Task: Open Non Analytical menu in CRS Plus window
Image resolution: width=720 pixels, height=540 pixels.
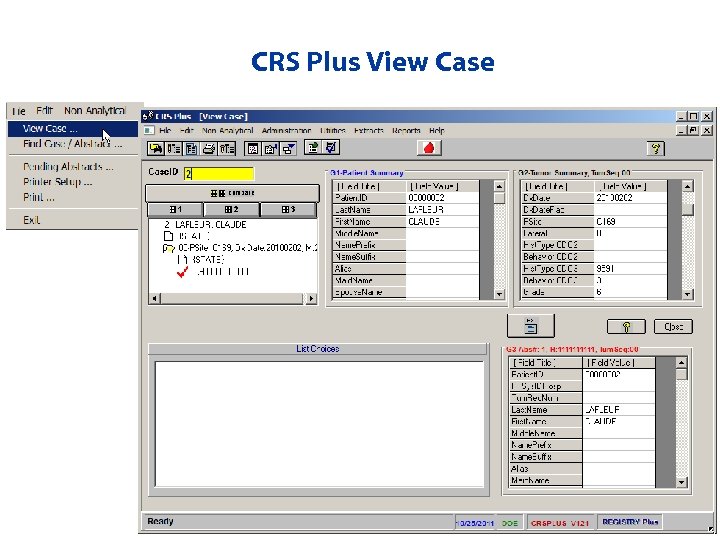Action: pyautogui.click(x=227, y=130)
